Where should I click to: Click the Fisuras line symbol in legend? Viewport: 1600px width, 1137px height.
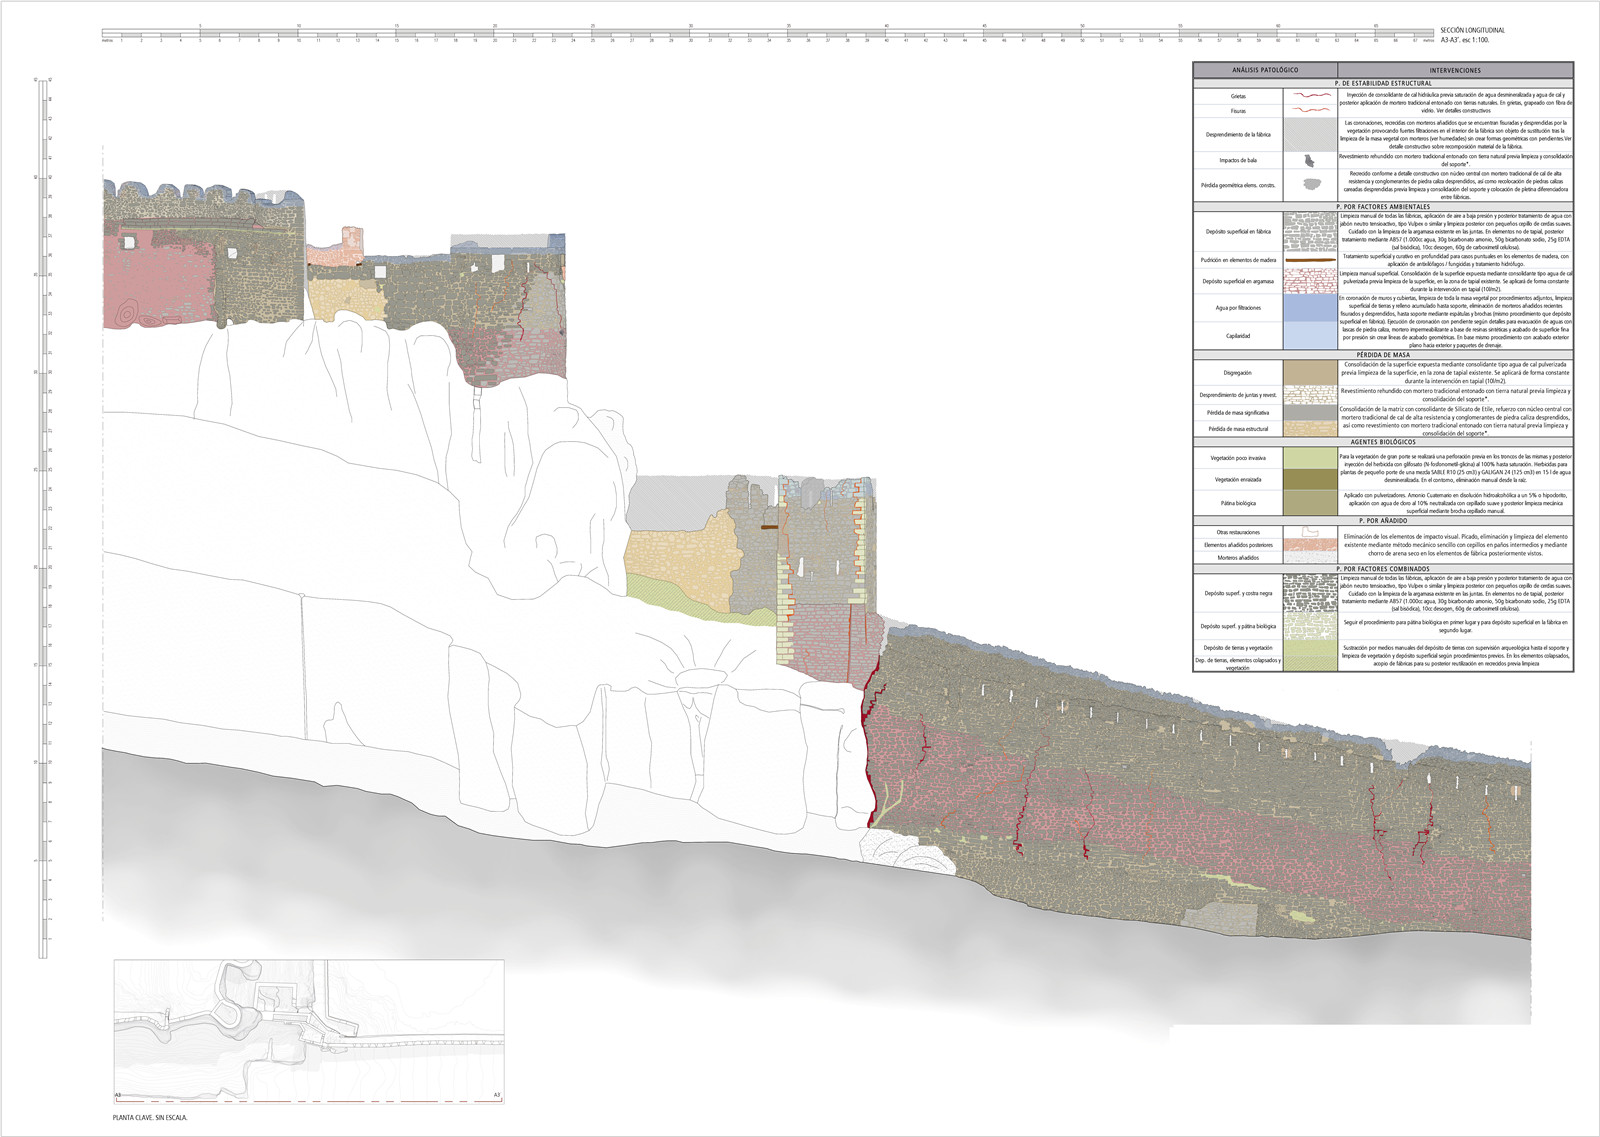1309,110
